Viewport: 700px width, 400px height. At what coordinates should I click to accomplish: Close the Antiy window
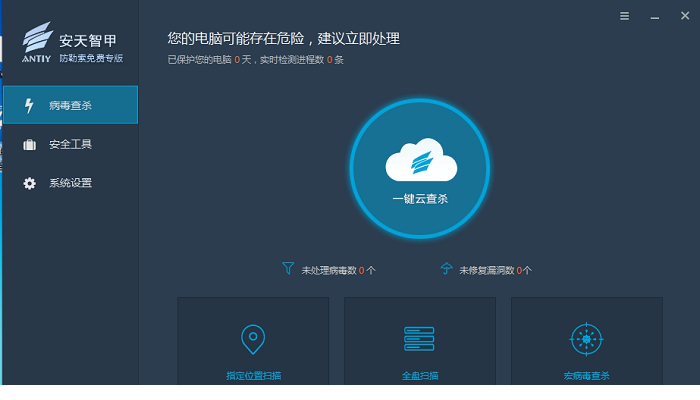(685, 16)
